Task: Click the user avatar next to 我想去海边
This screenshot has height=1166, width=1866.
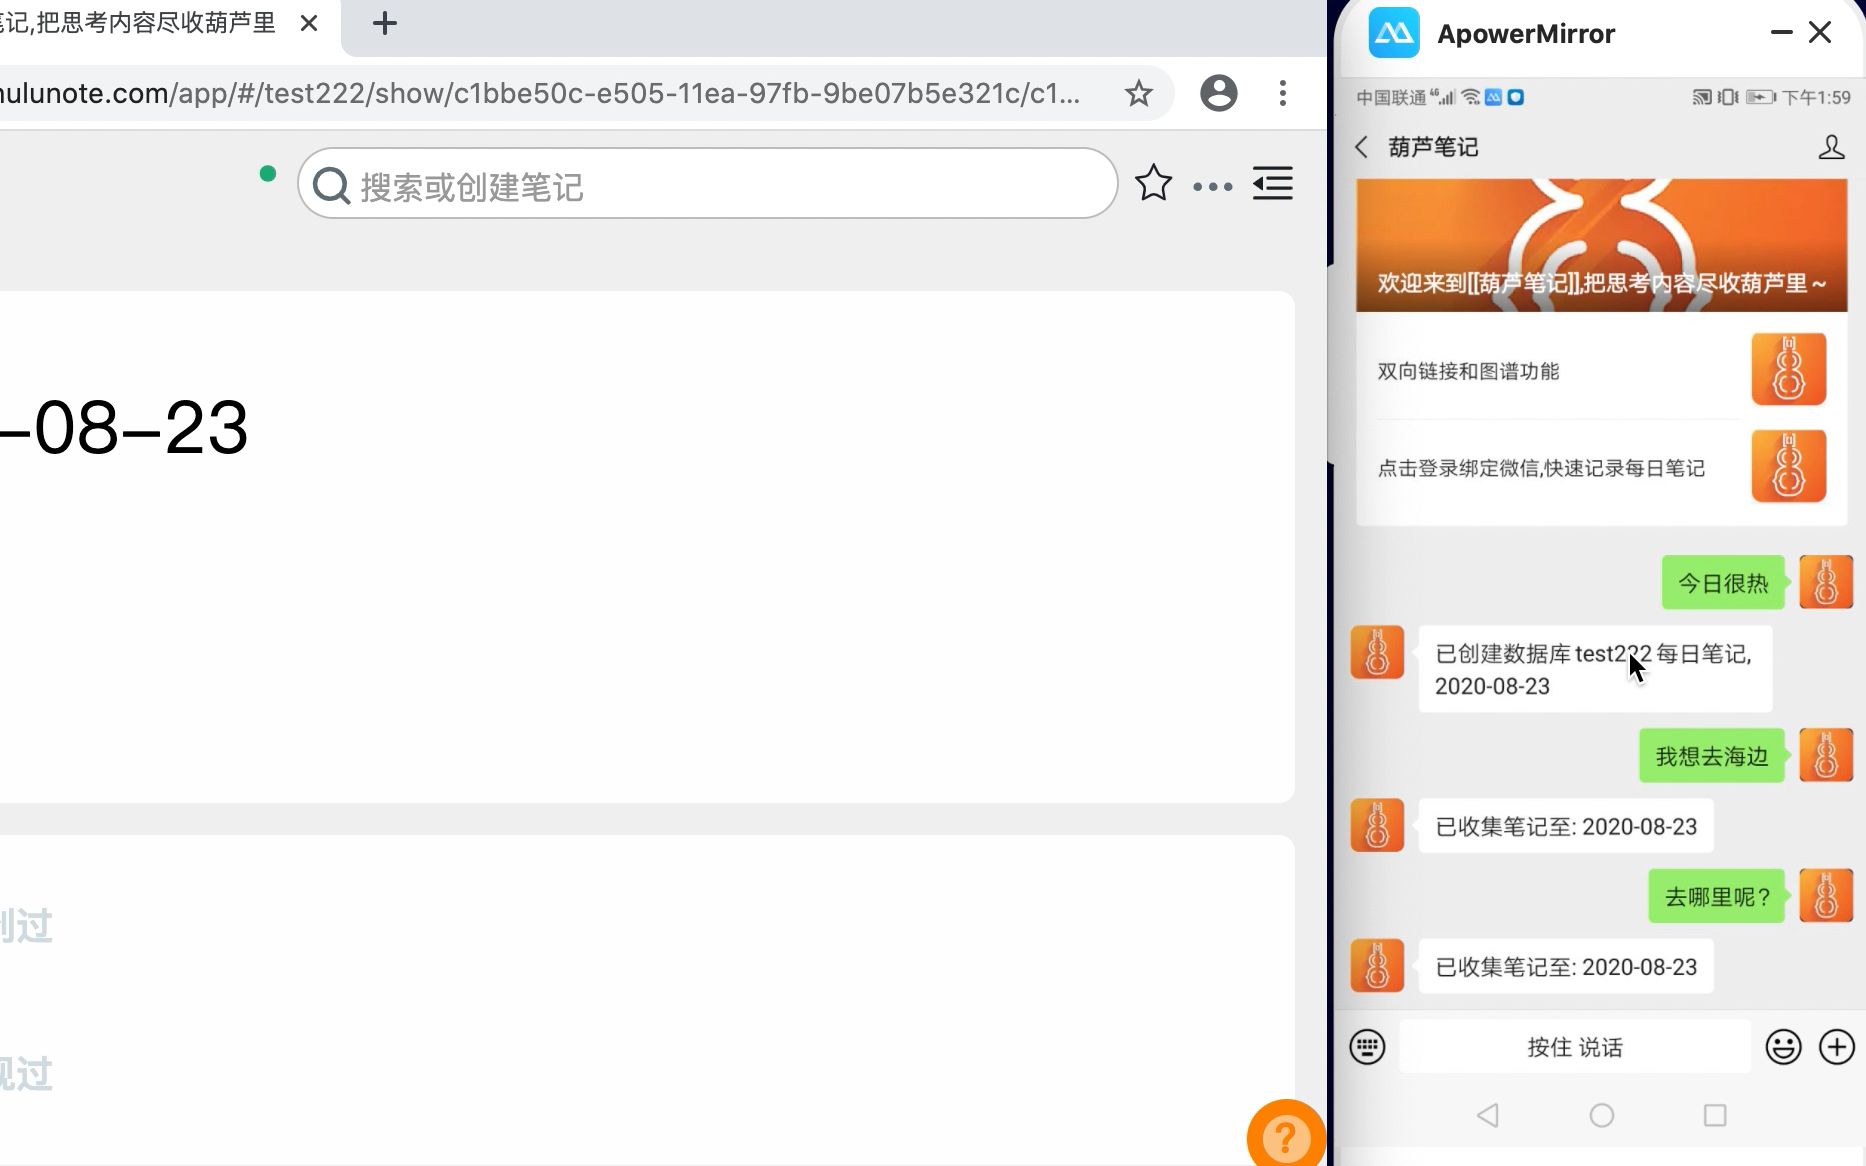Action: pos(1826,755)
